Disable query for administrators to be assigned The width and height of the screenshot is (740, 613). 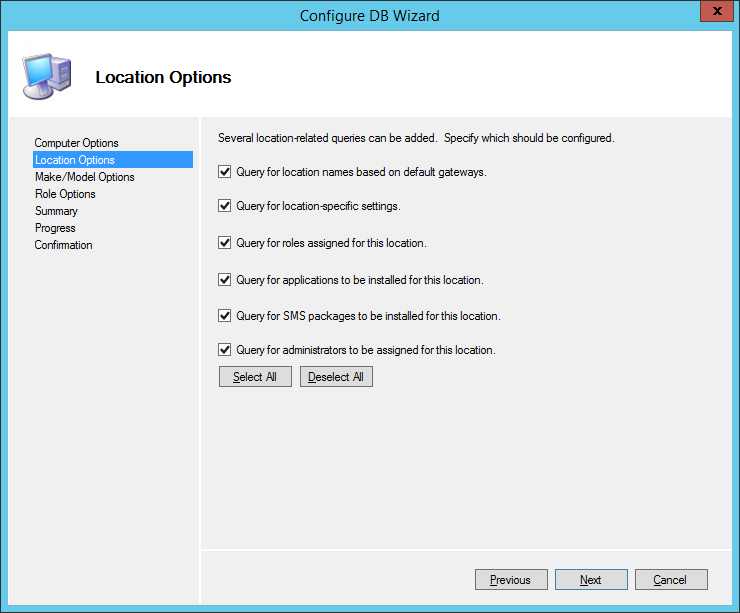pyautogui.click(x=225, y=350)
